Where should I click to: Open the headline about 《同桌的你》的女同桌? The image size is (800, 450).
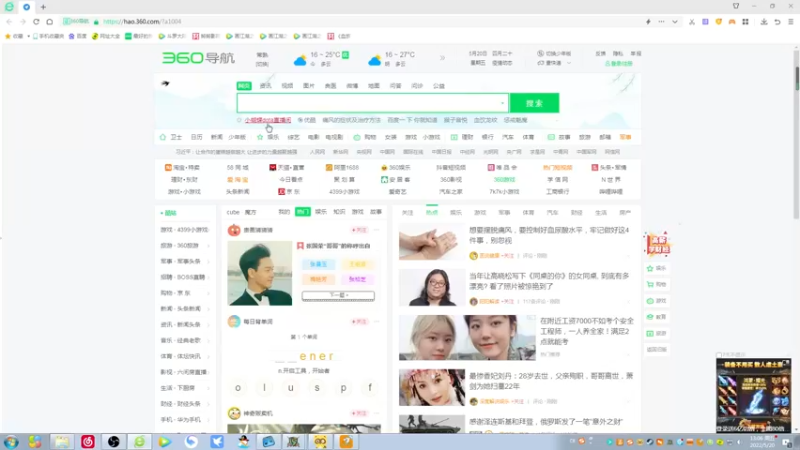tap(549, 281)
